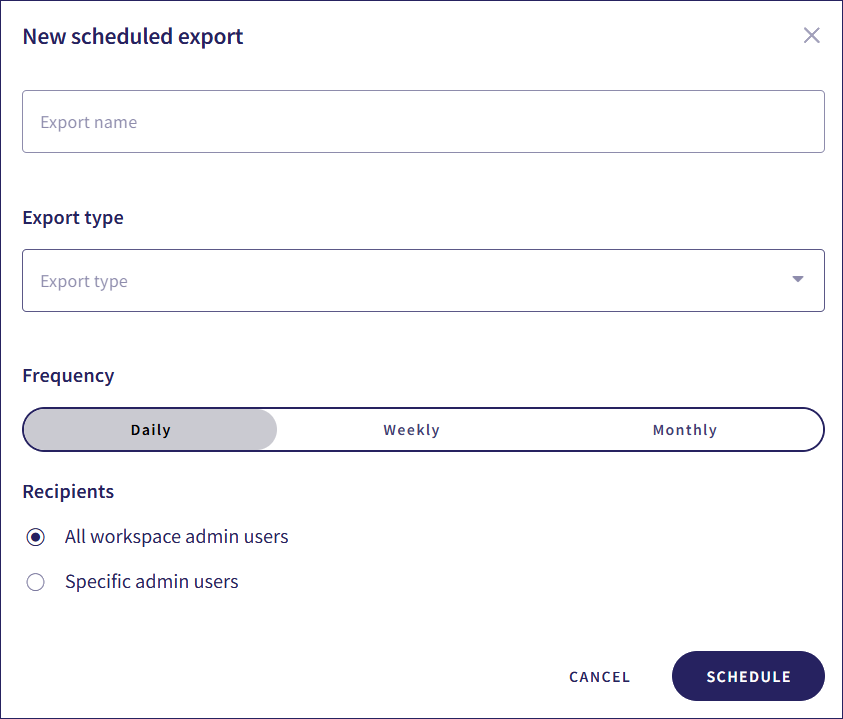Click CANCEL to dismiss the dialog
The height and width of the screenshot is (719, 843).
599,677
